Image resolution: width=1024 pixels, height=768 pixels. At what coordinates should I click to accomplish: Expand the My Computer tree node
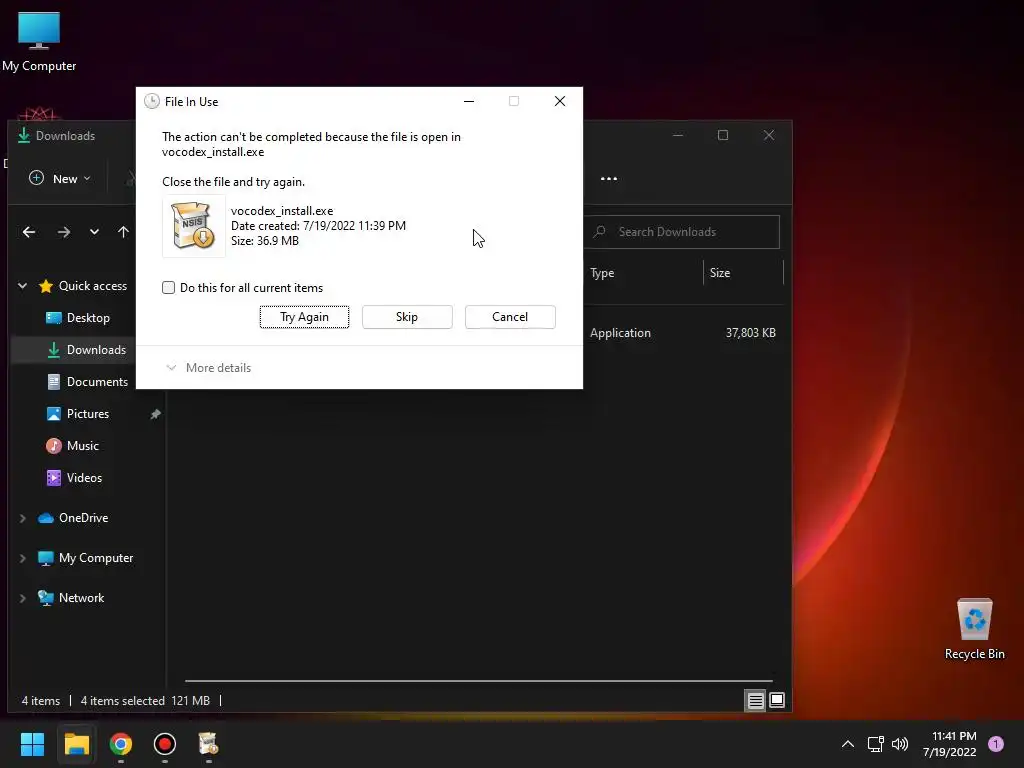23,558
